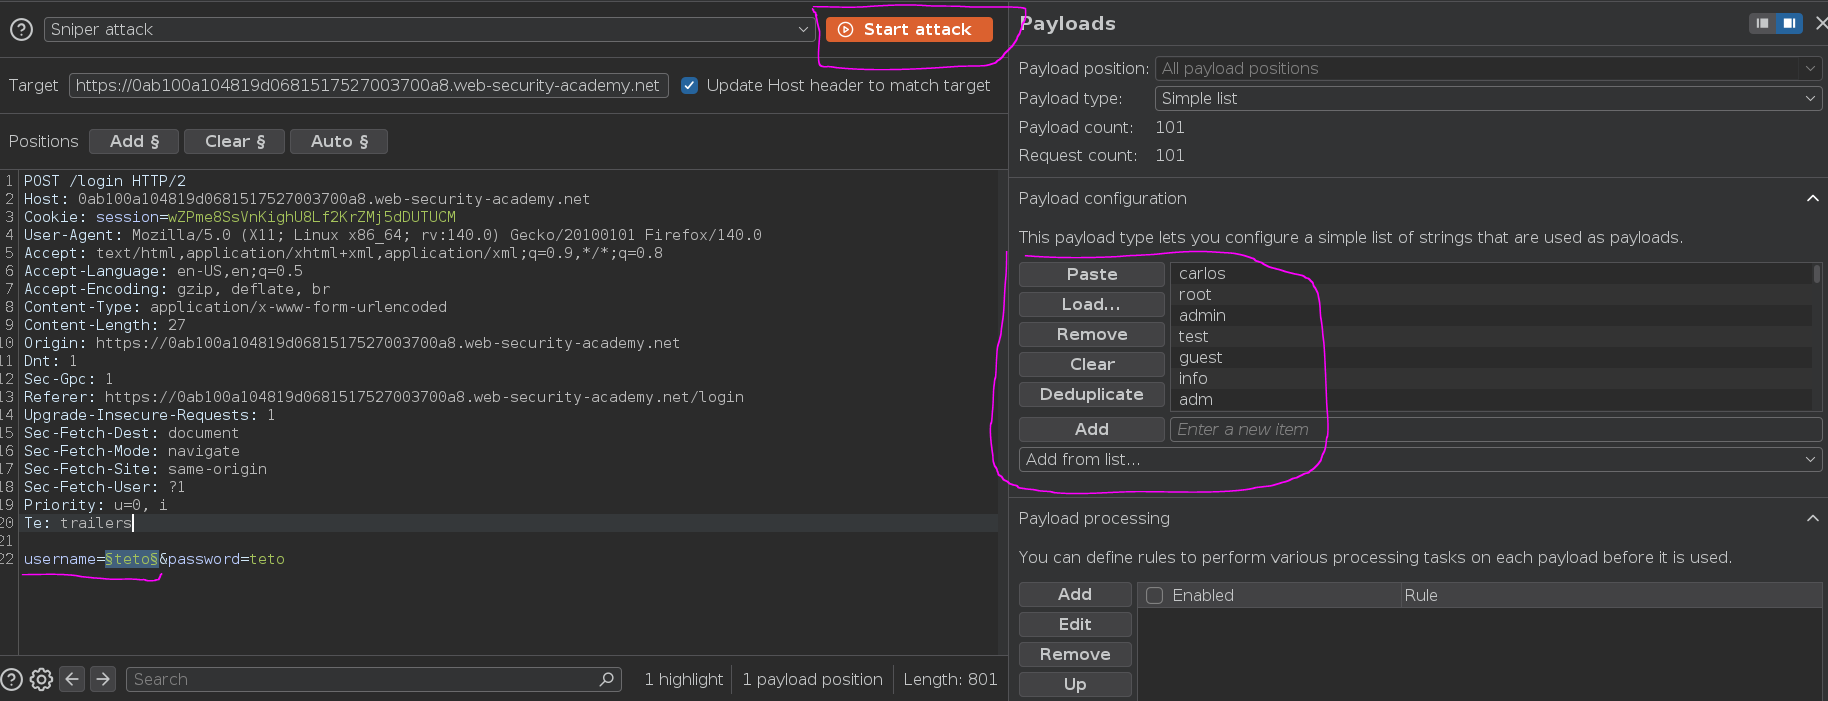Close the Payloads side panel

1821,23
